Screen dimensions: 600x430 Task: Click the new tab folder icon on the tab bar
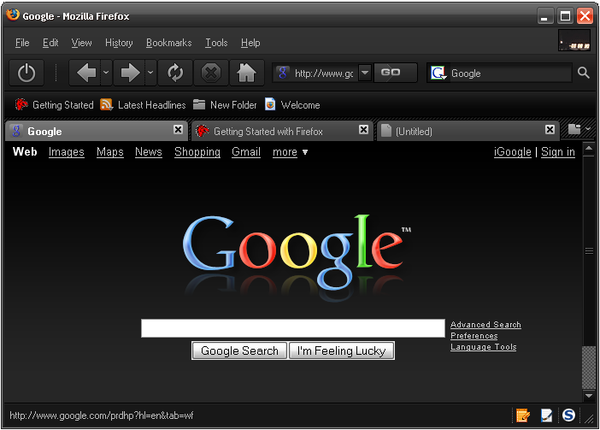pos(574,129)
